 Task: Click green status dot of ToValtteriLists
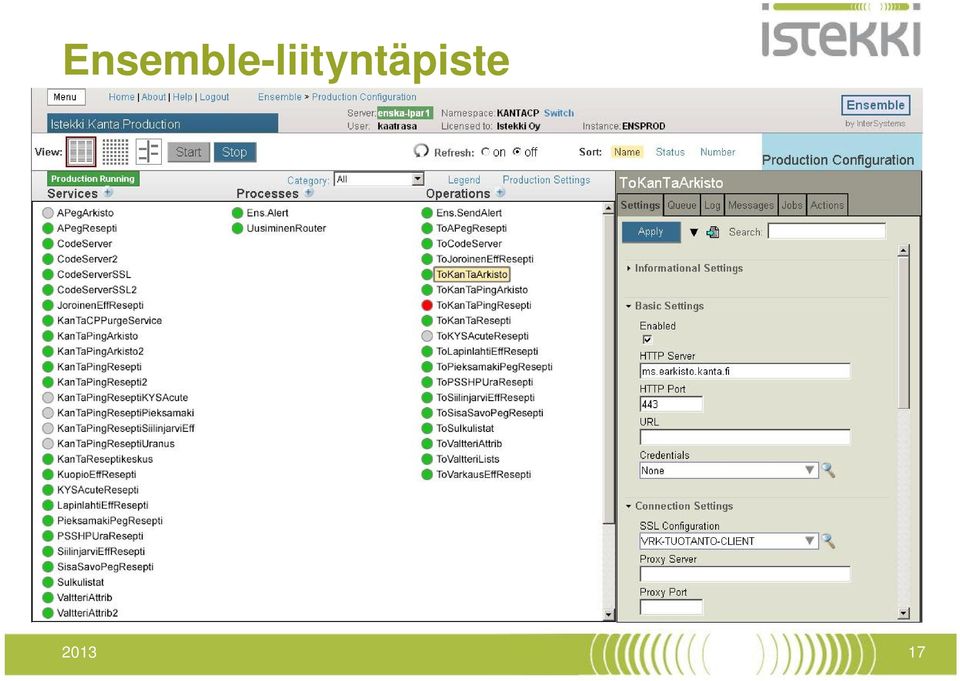(427, 459)
